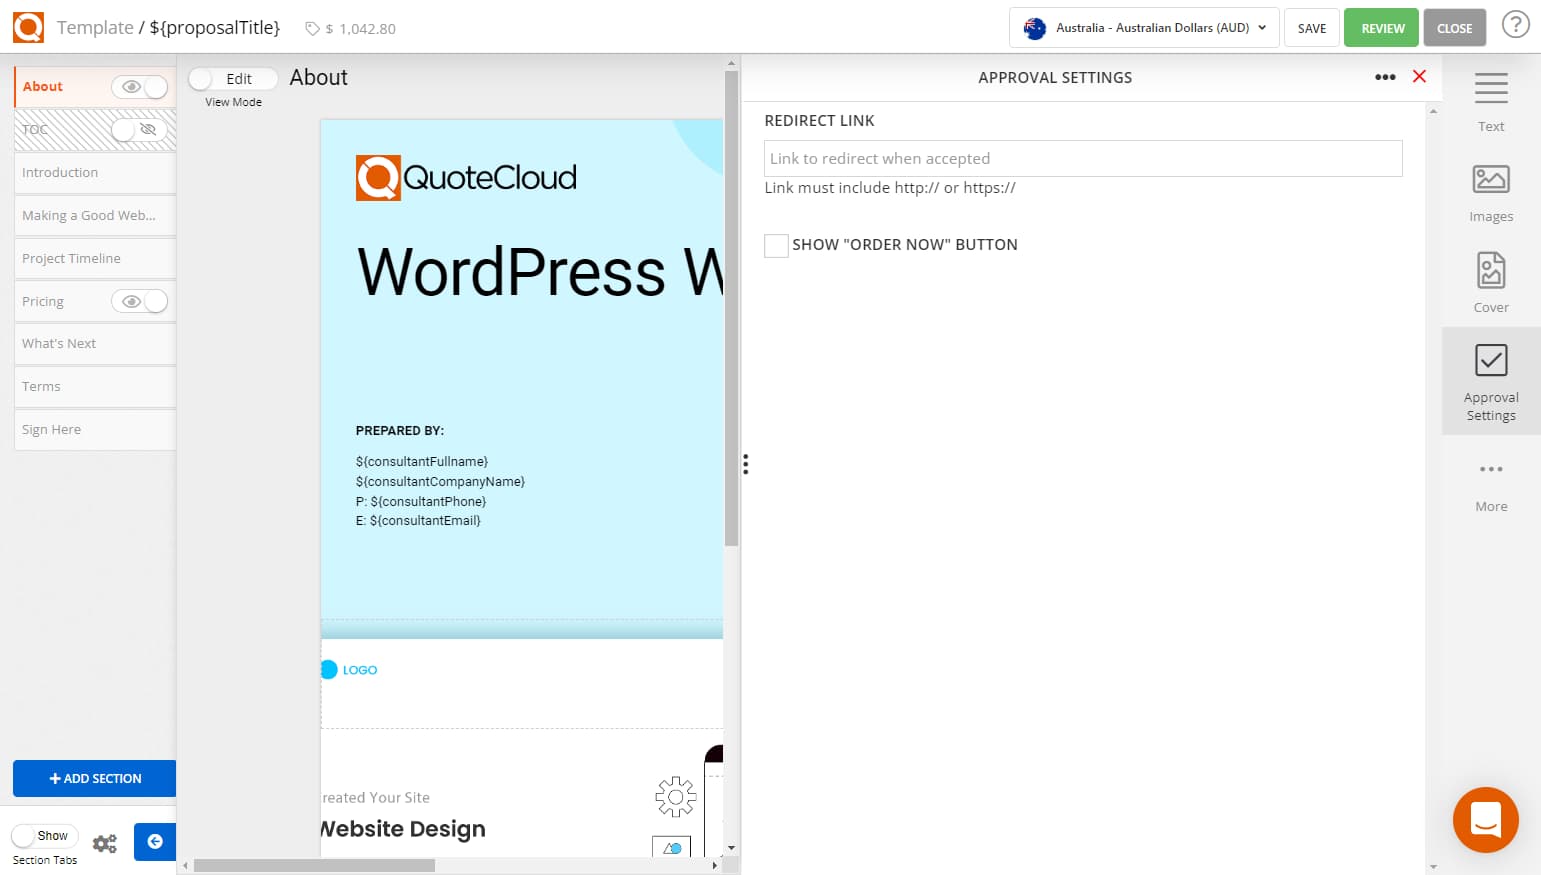
Task: Open the chat support bubble
Action: pyautogui.click(x=1485, y=819)
